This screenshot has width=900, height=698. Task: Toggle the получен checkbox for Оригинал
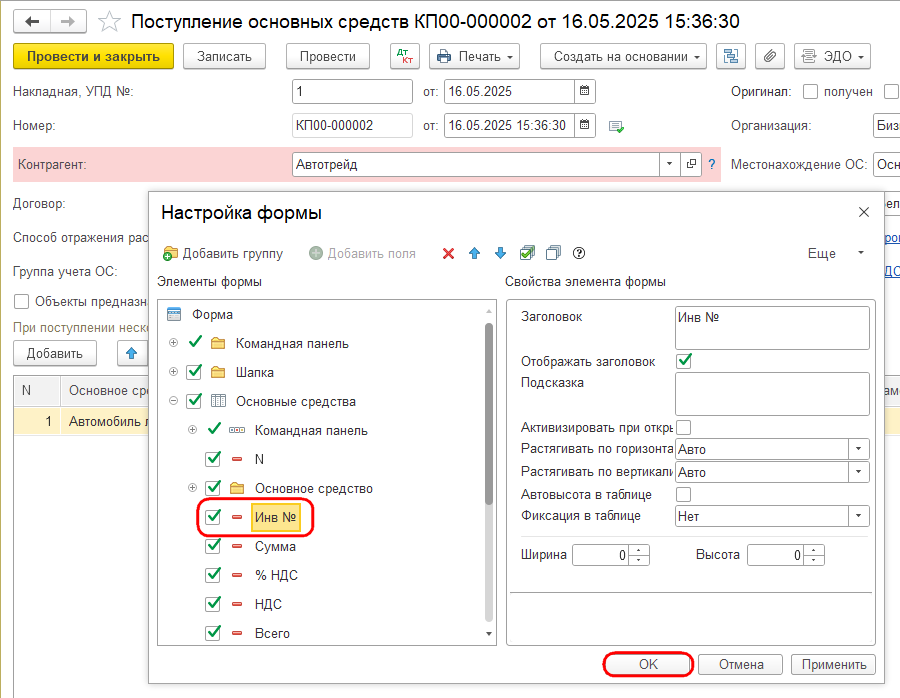[810, 91]
